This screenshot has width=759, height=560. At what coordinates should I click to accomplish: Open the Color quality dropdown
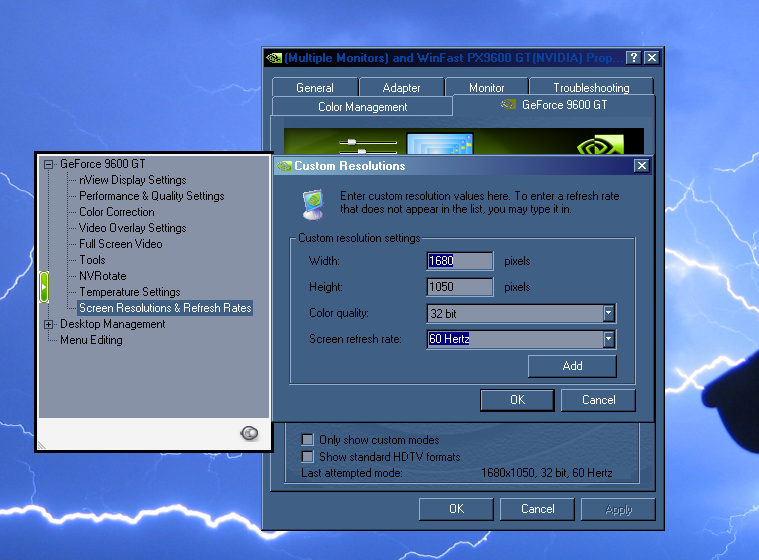tap(608, 314)
